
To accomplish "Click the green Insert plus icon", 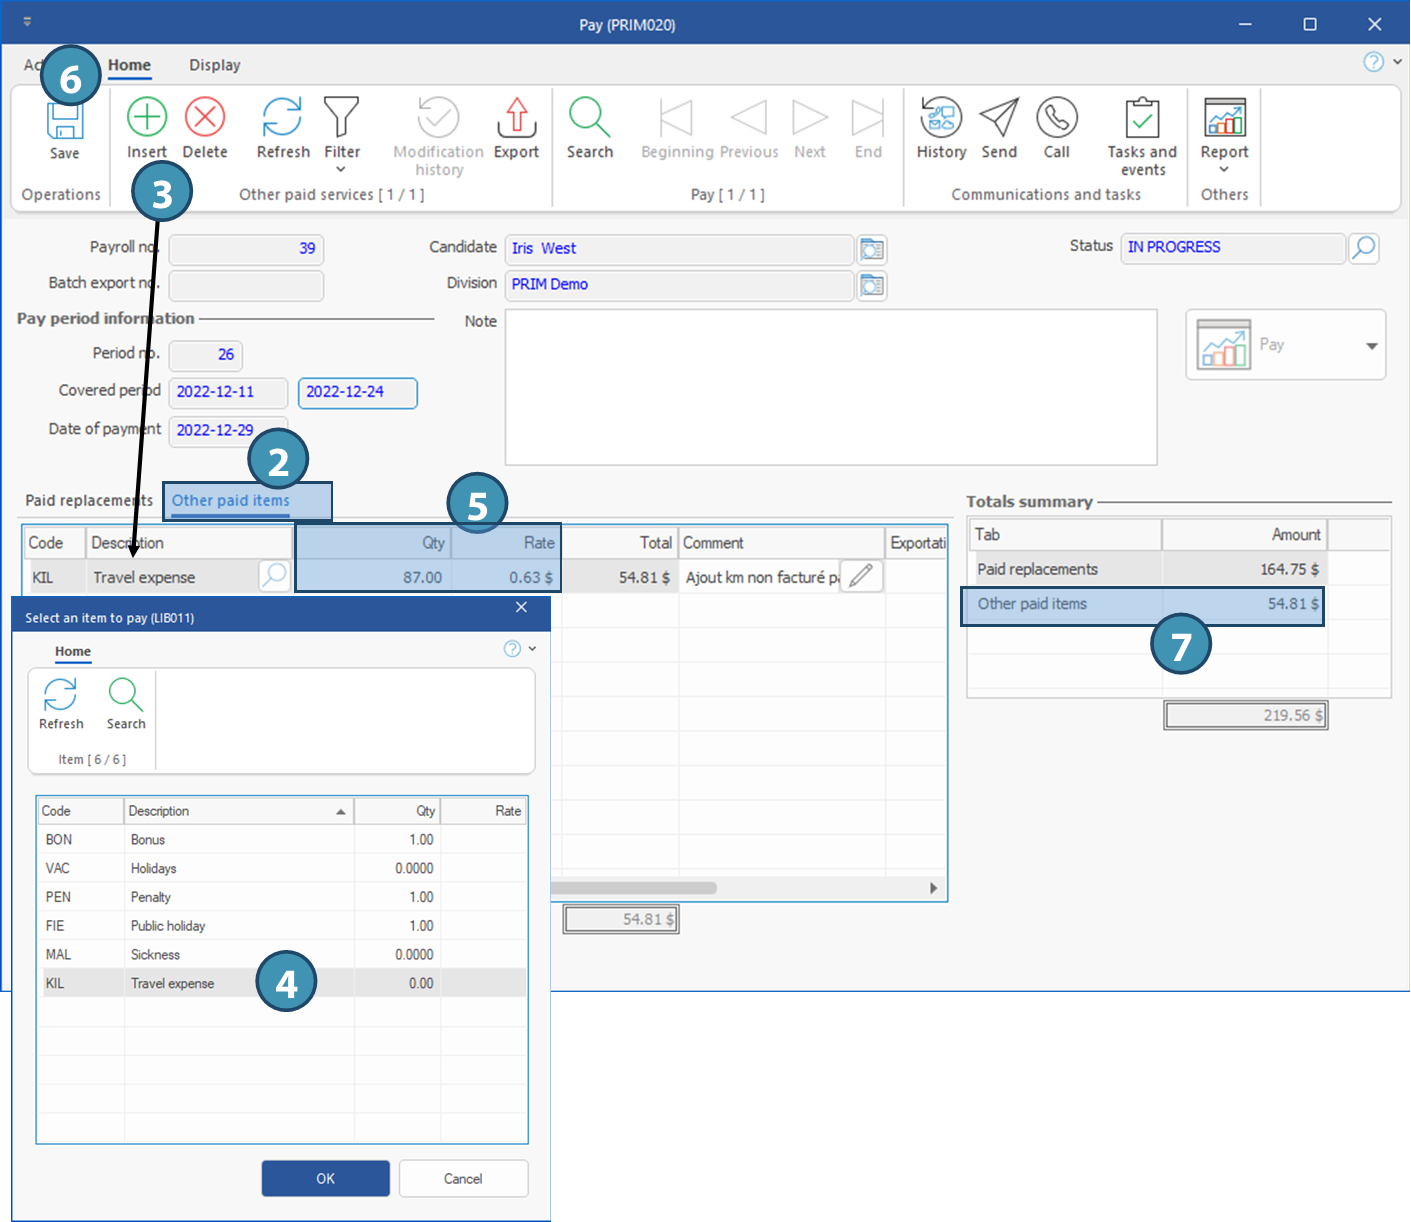I will point(147,118).
